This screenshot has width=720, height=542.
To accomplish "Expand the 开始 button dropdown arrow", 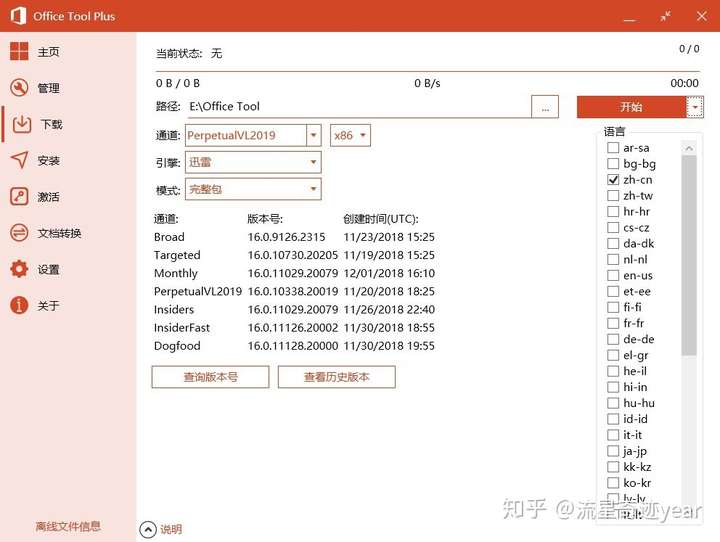I will 695,107.
